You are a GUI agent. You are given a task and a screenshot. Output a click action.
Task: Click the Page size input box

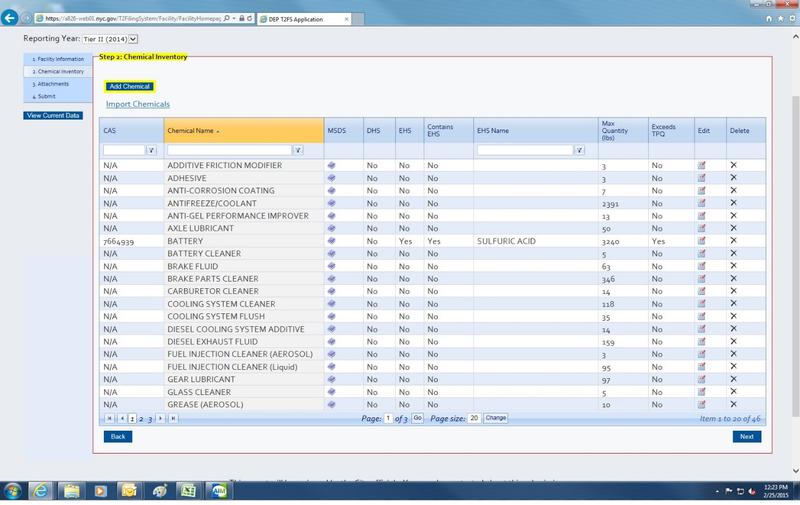[474, 418]
